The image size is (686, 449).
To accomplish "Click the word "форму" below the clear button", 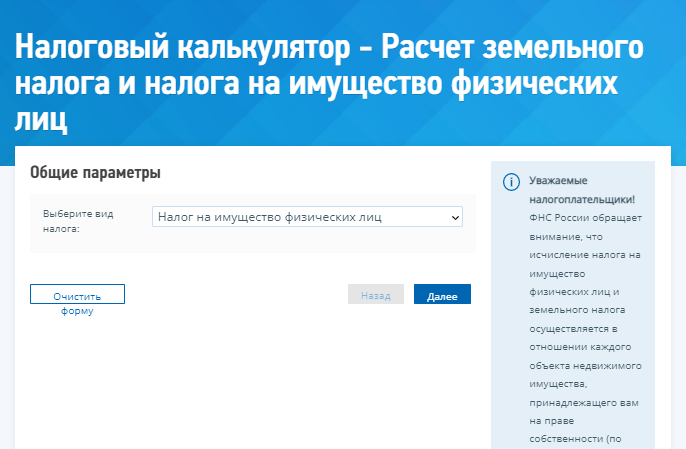I will pos(77,311).
